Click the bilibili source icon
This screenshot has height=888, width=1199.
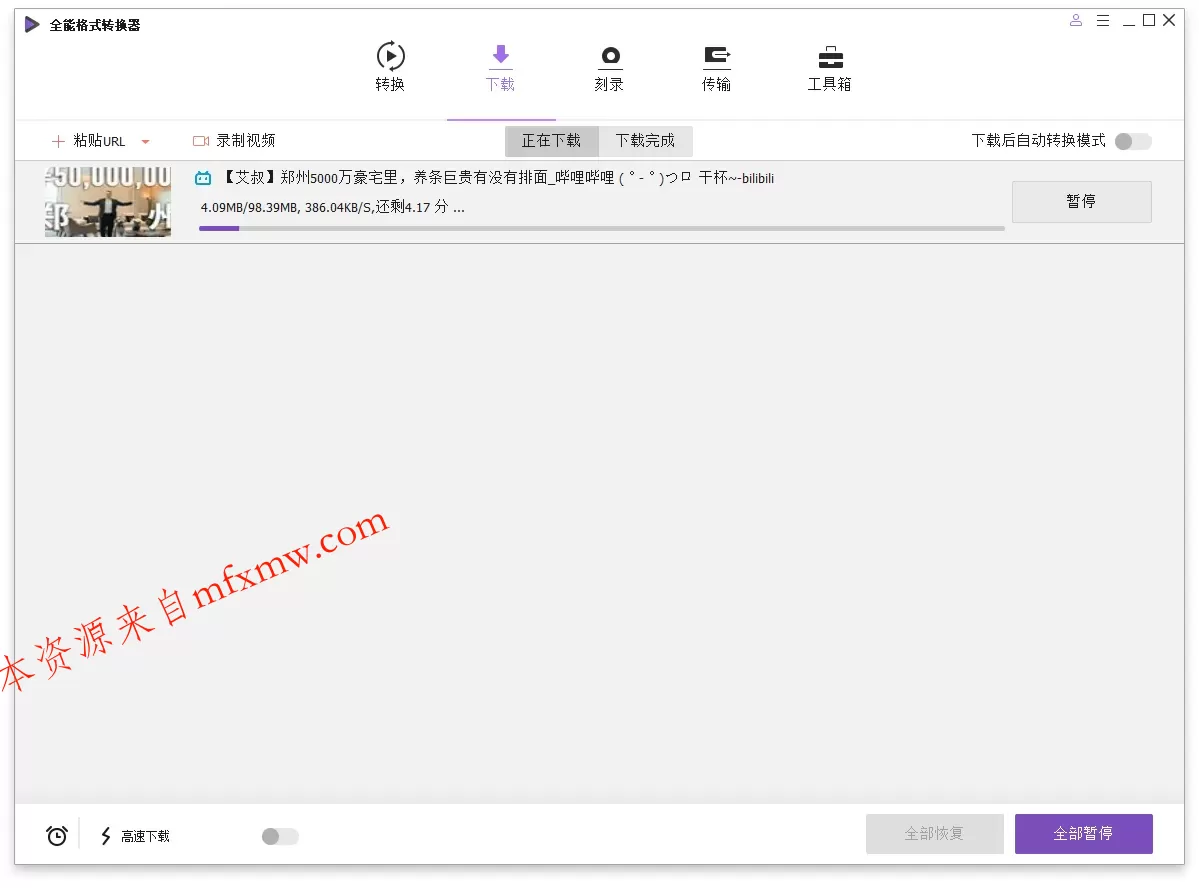click(203, 178)
